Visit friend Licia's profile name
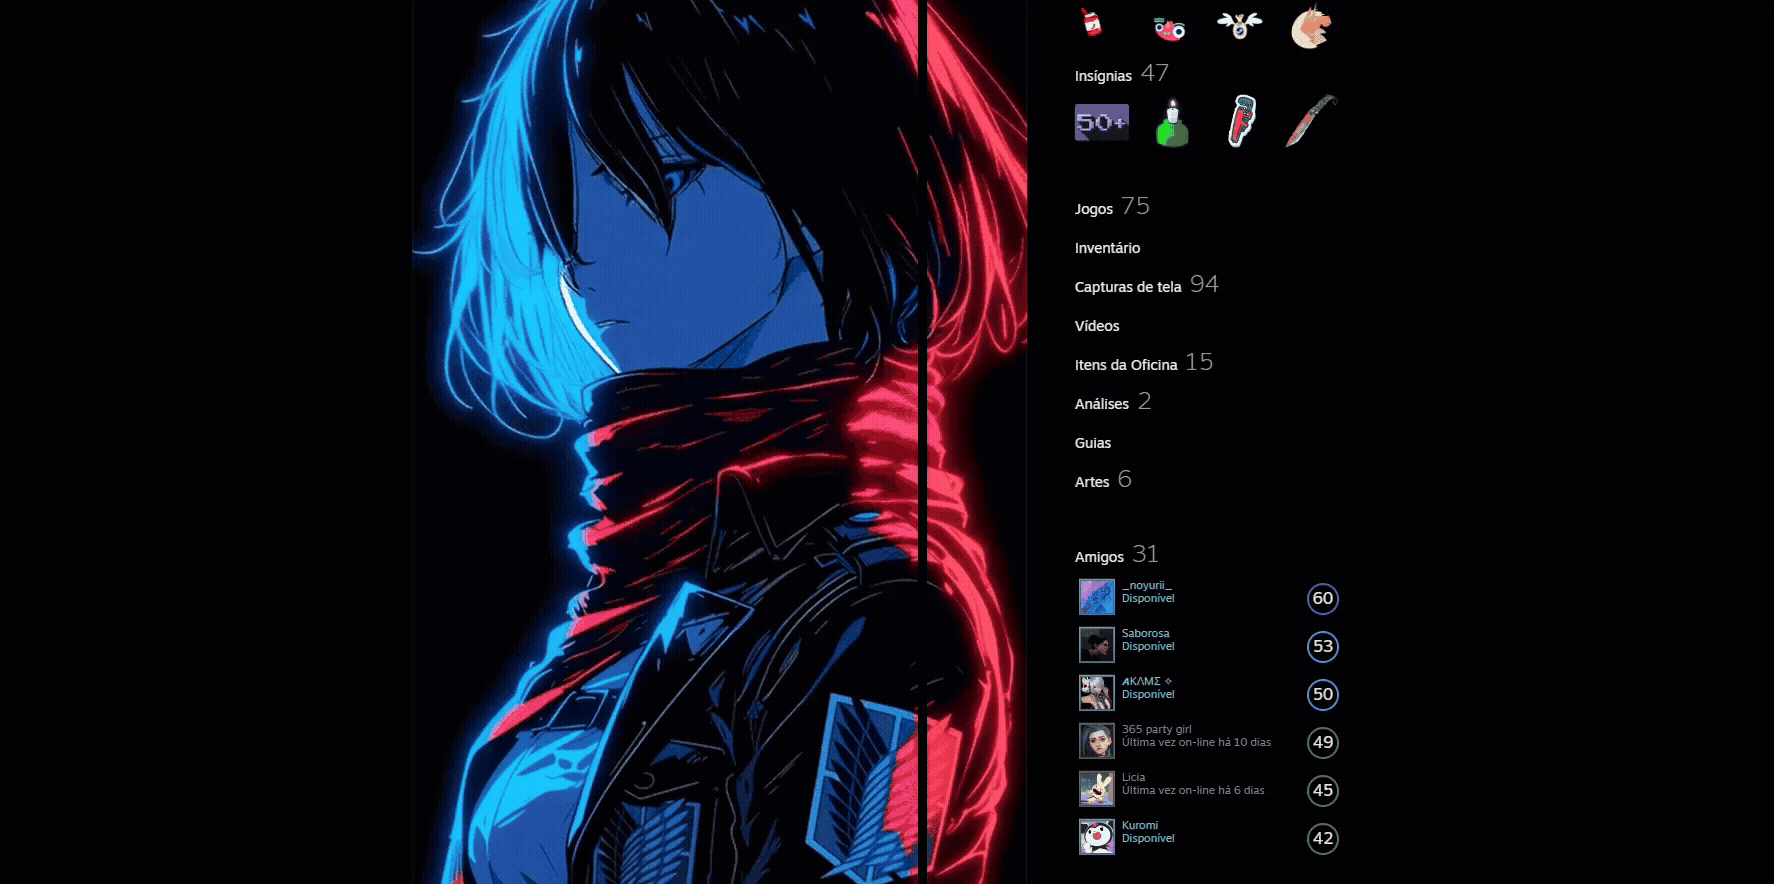The height and width of the screenshot is (884, 1774). click(x=1133, y=778)
